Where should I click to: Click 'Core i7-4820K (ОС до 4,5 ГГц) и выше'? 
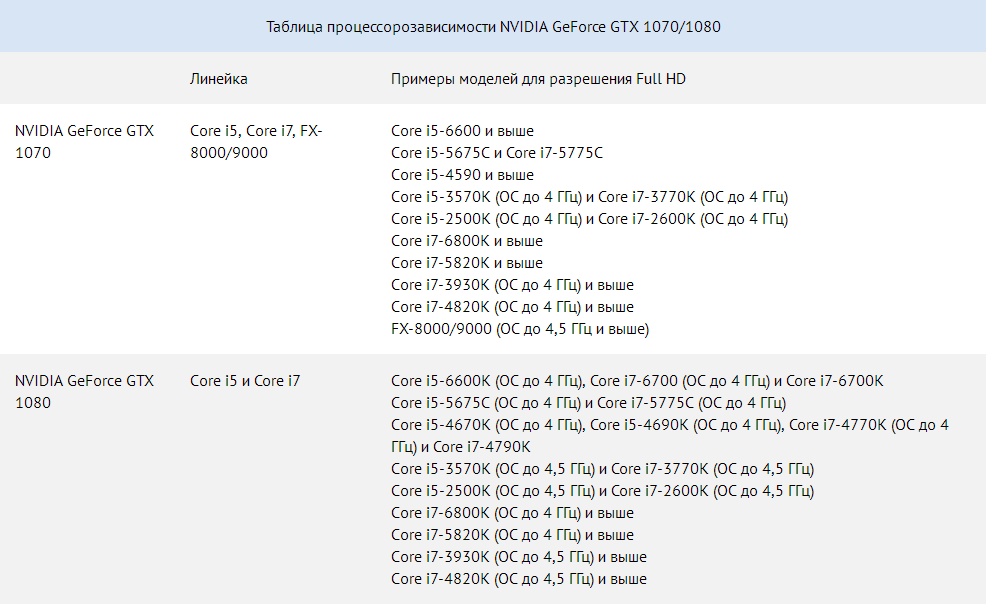pos(519,579)
